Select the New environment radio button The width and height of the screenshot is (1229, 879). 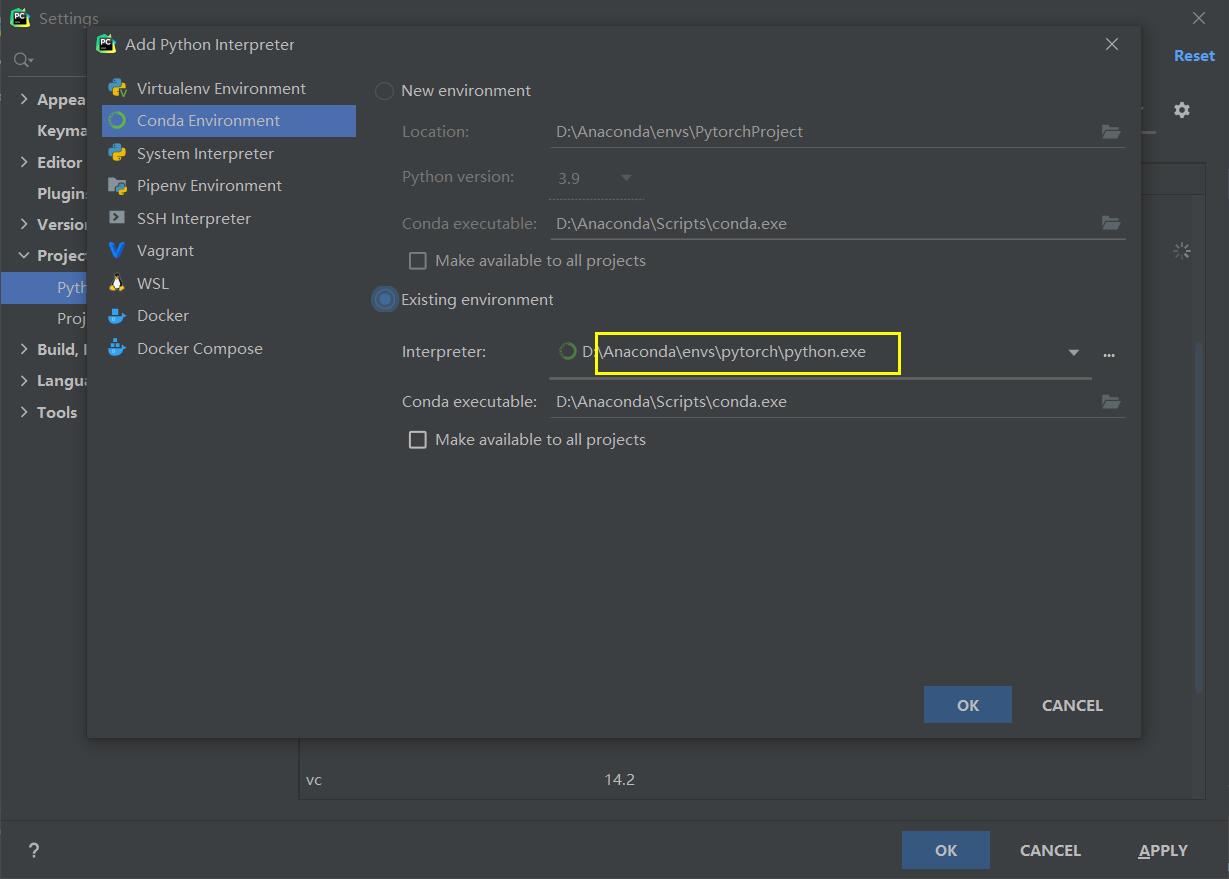pos(384,91)
